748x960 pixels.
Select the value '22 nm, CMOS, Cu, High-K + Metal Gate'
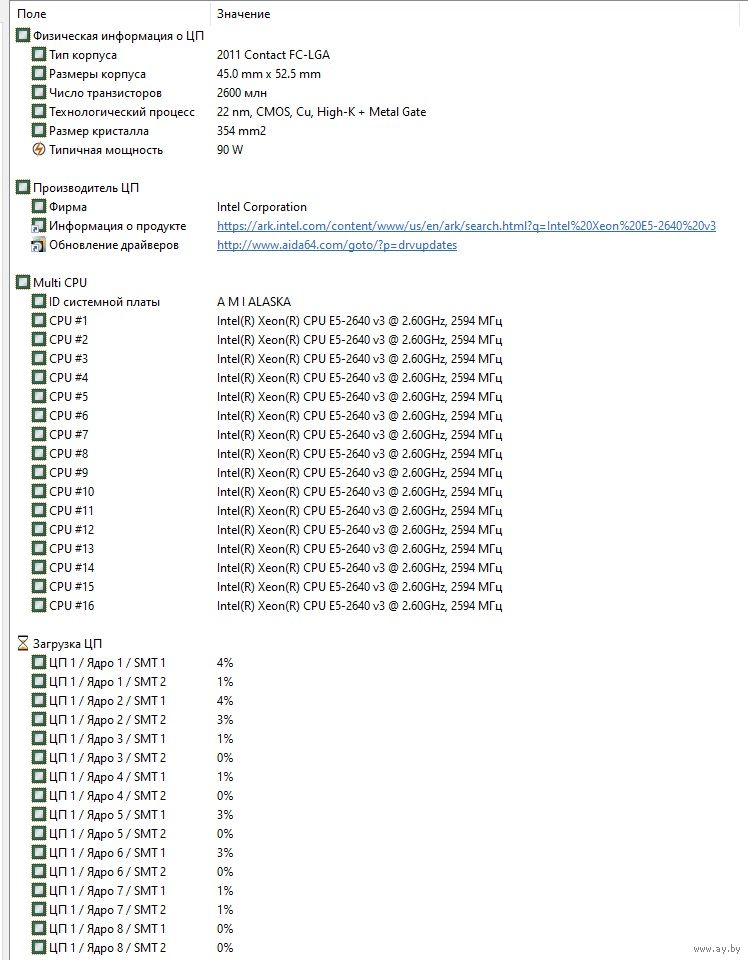321,111
